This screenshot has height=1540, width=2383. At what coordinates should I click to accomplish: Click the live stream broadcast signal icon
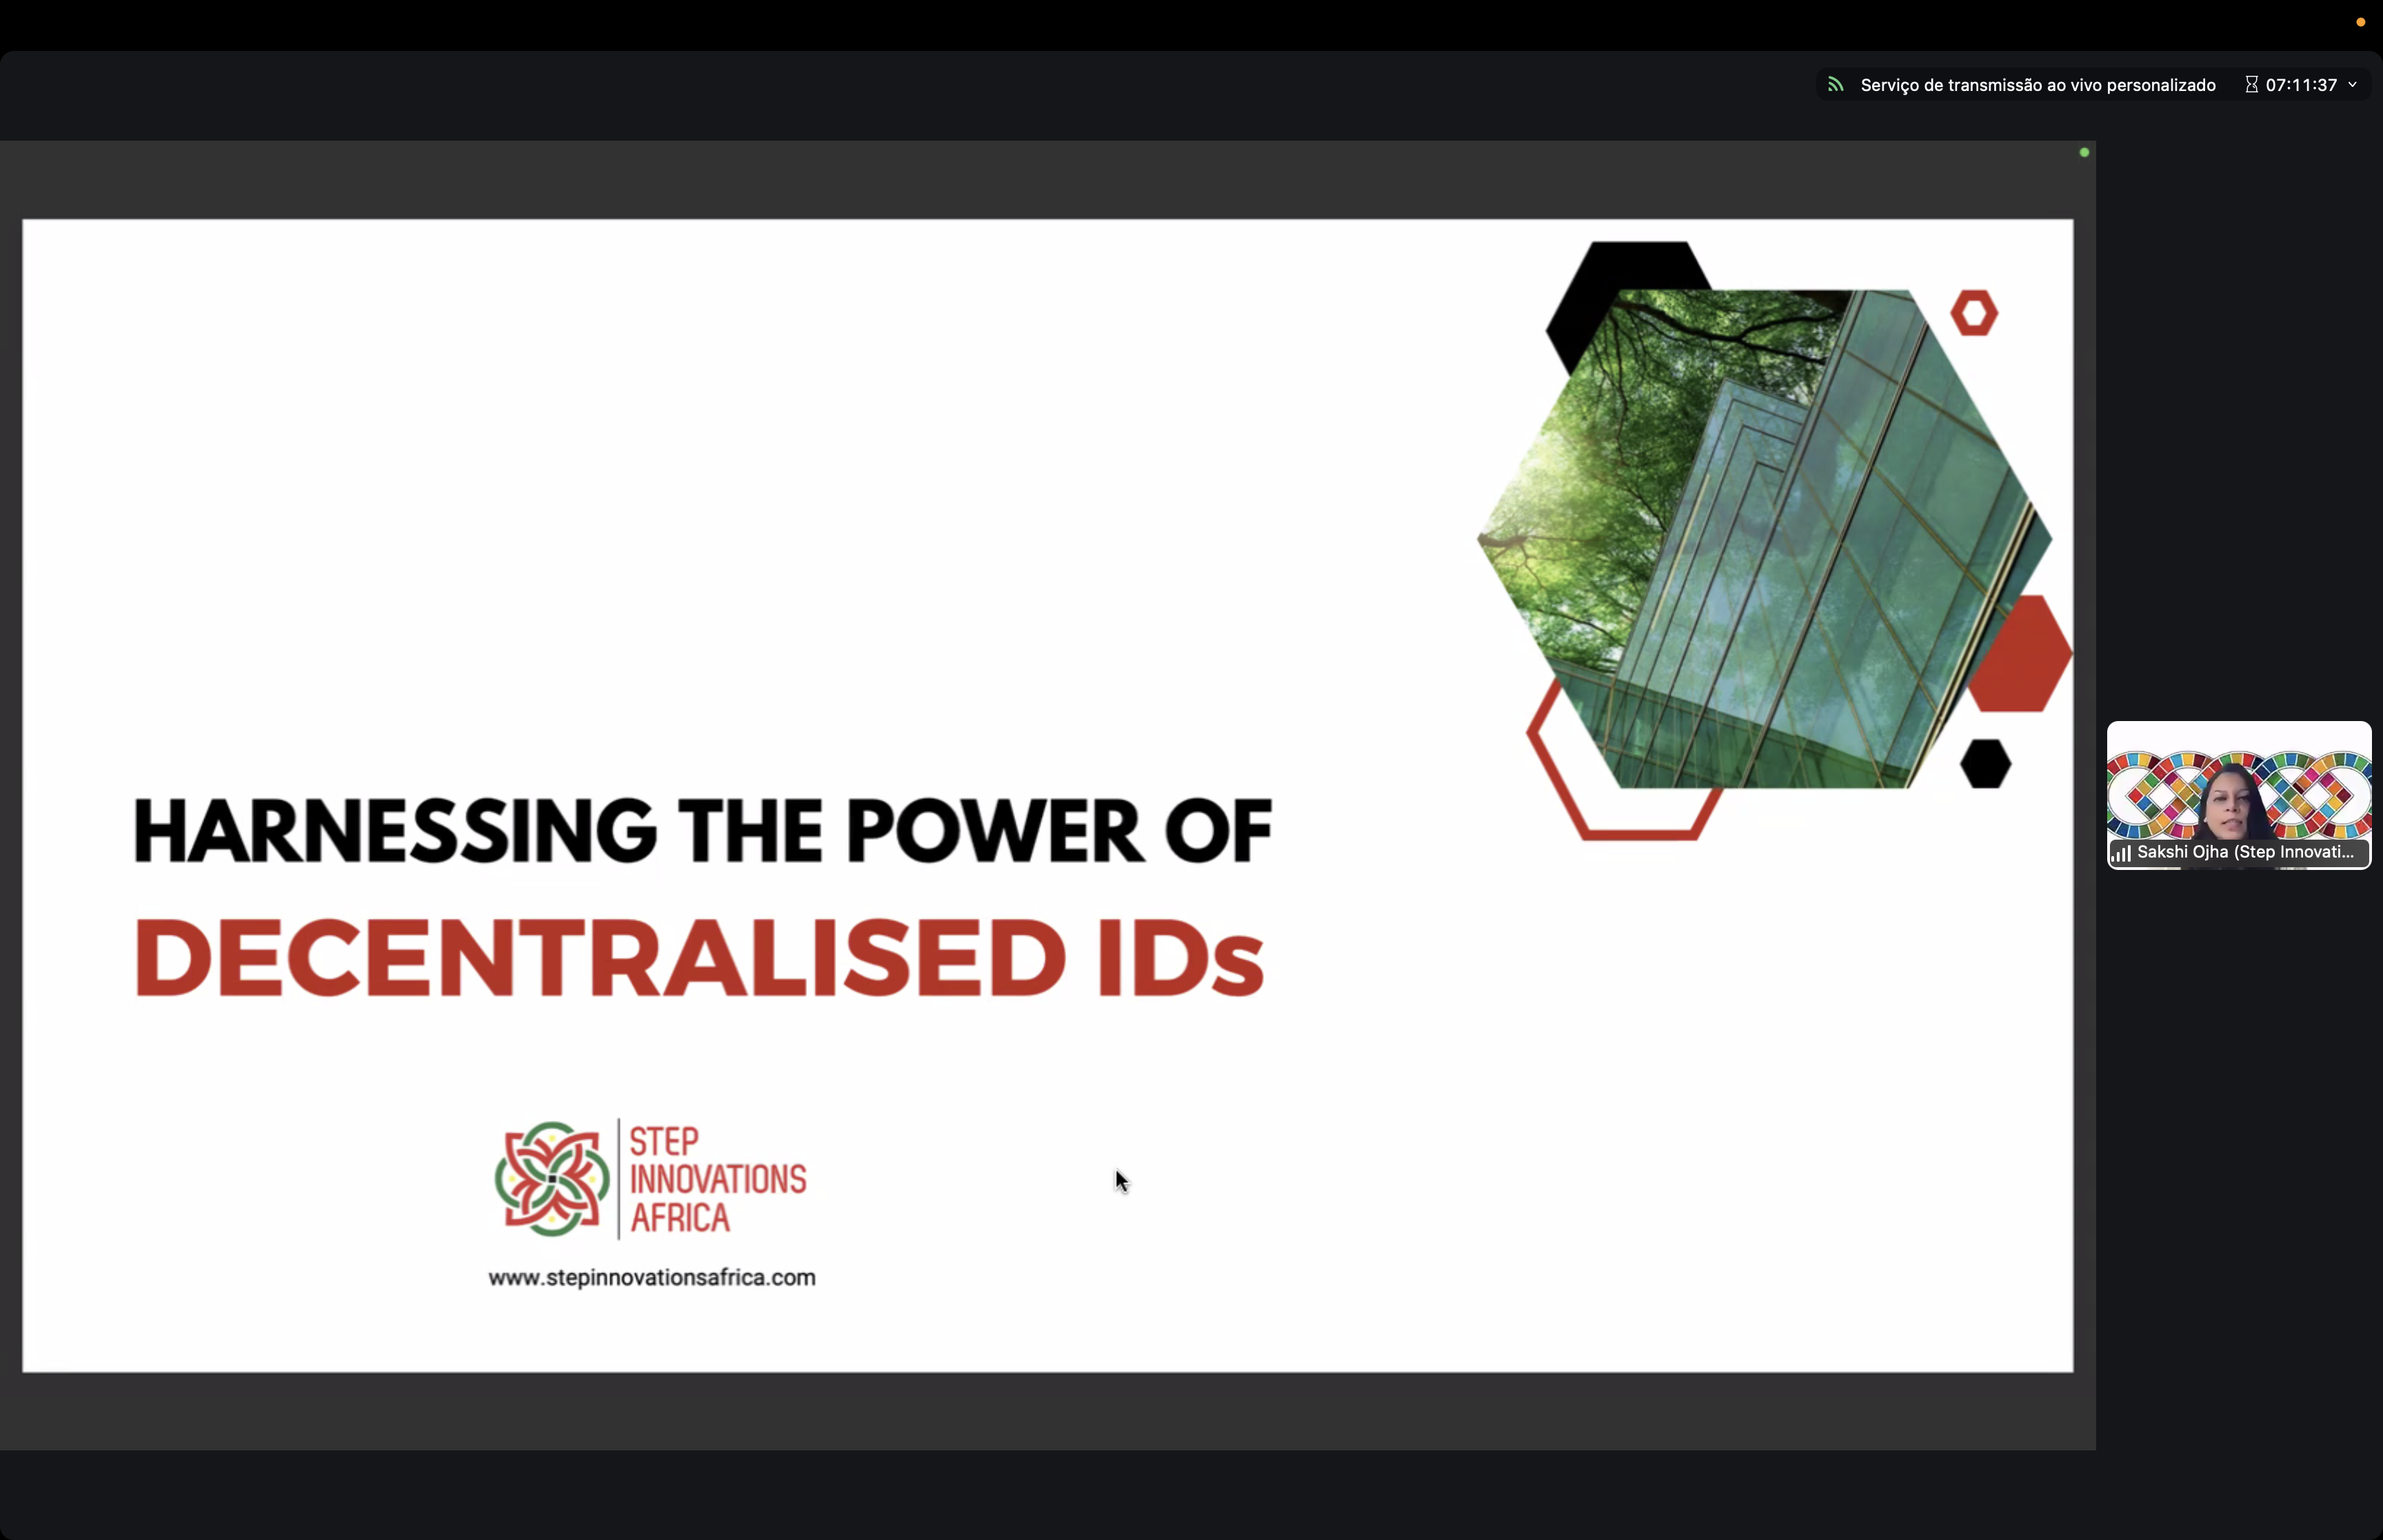click(1835, 85)
